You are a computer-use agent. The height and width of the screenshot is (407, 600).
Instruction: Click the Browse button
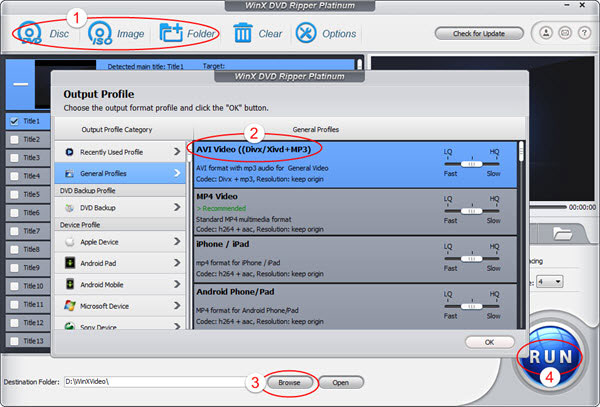coord(289,383)
